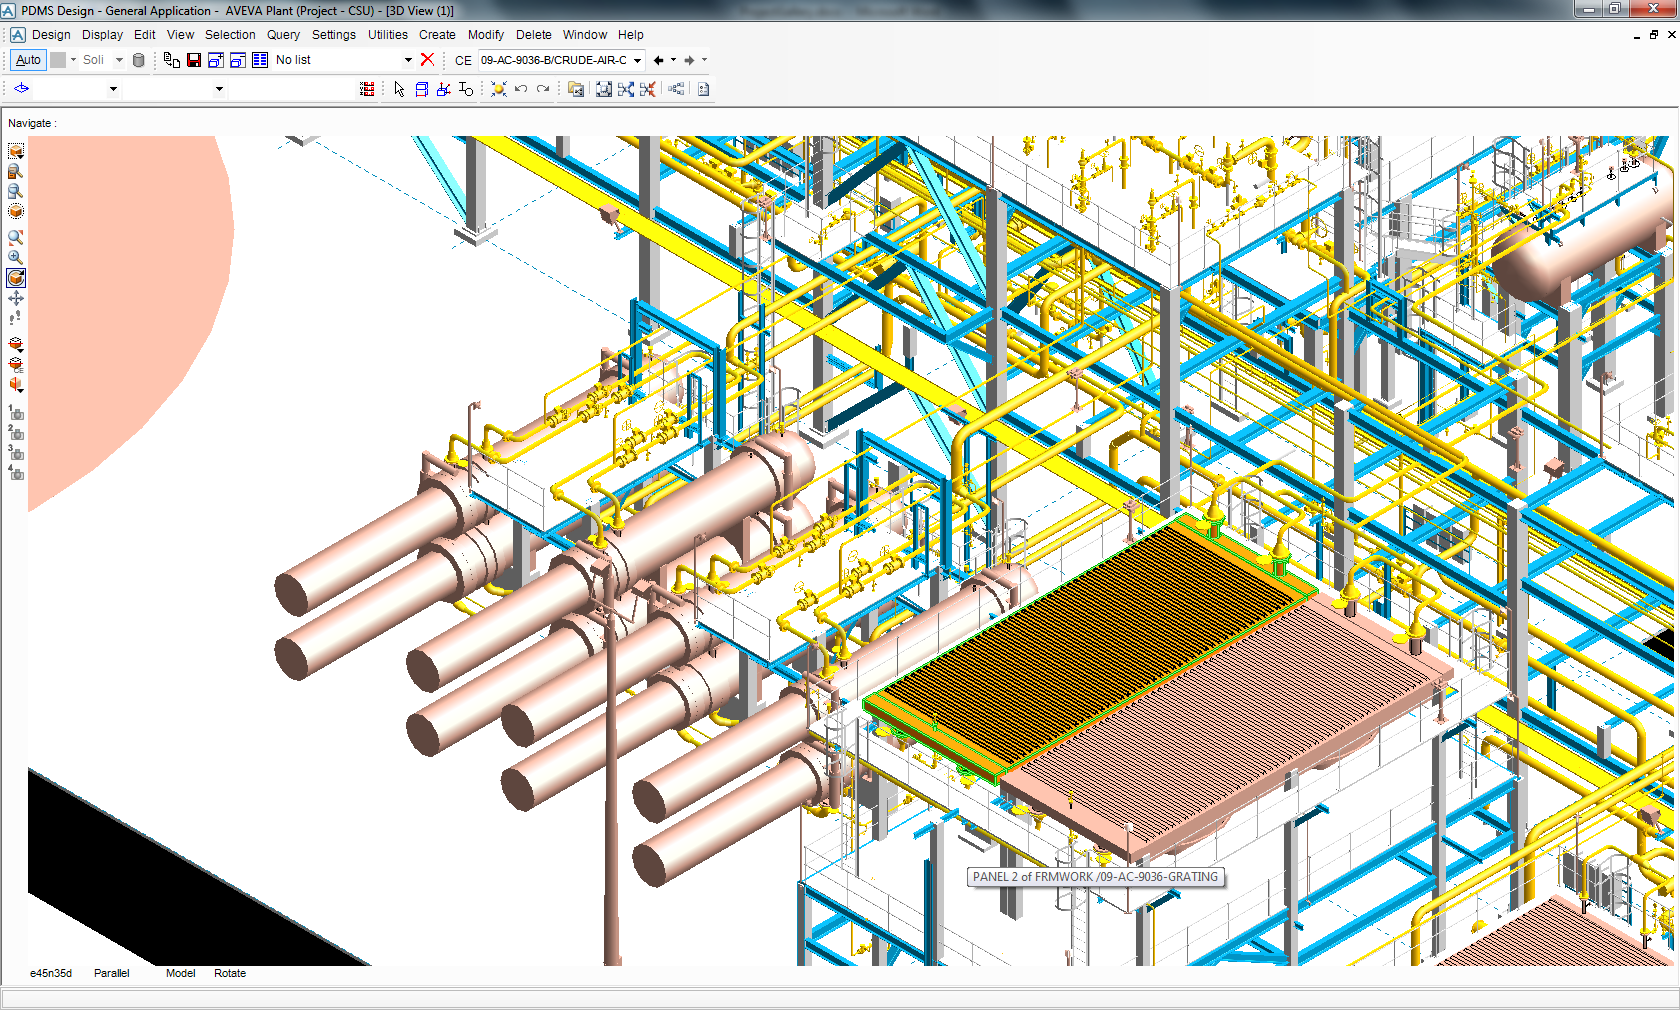Click the blue frame selection tool icon
Screen dimensions: 1680x1010
pos(422,89)
